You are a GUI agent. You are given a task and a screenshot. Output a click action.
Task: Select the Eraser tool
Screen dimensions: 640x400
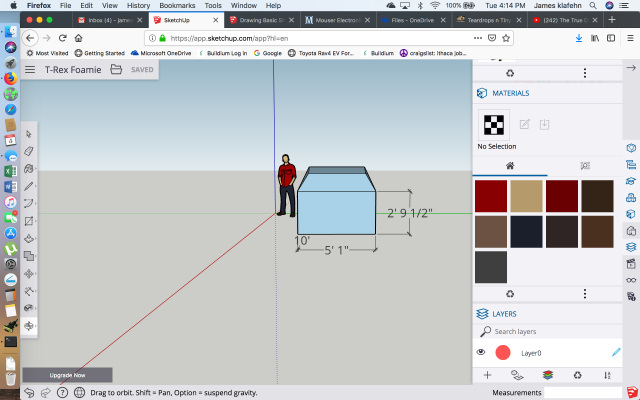click(29, 151)
